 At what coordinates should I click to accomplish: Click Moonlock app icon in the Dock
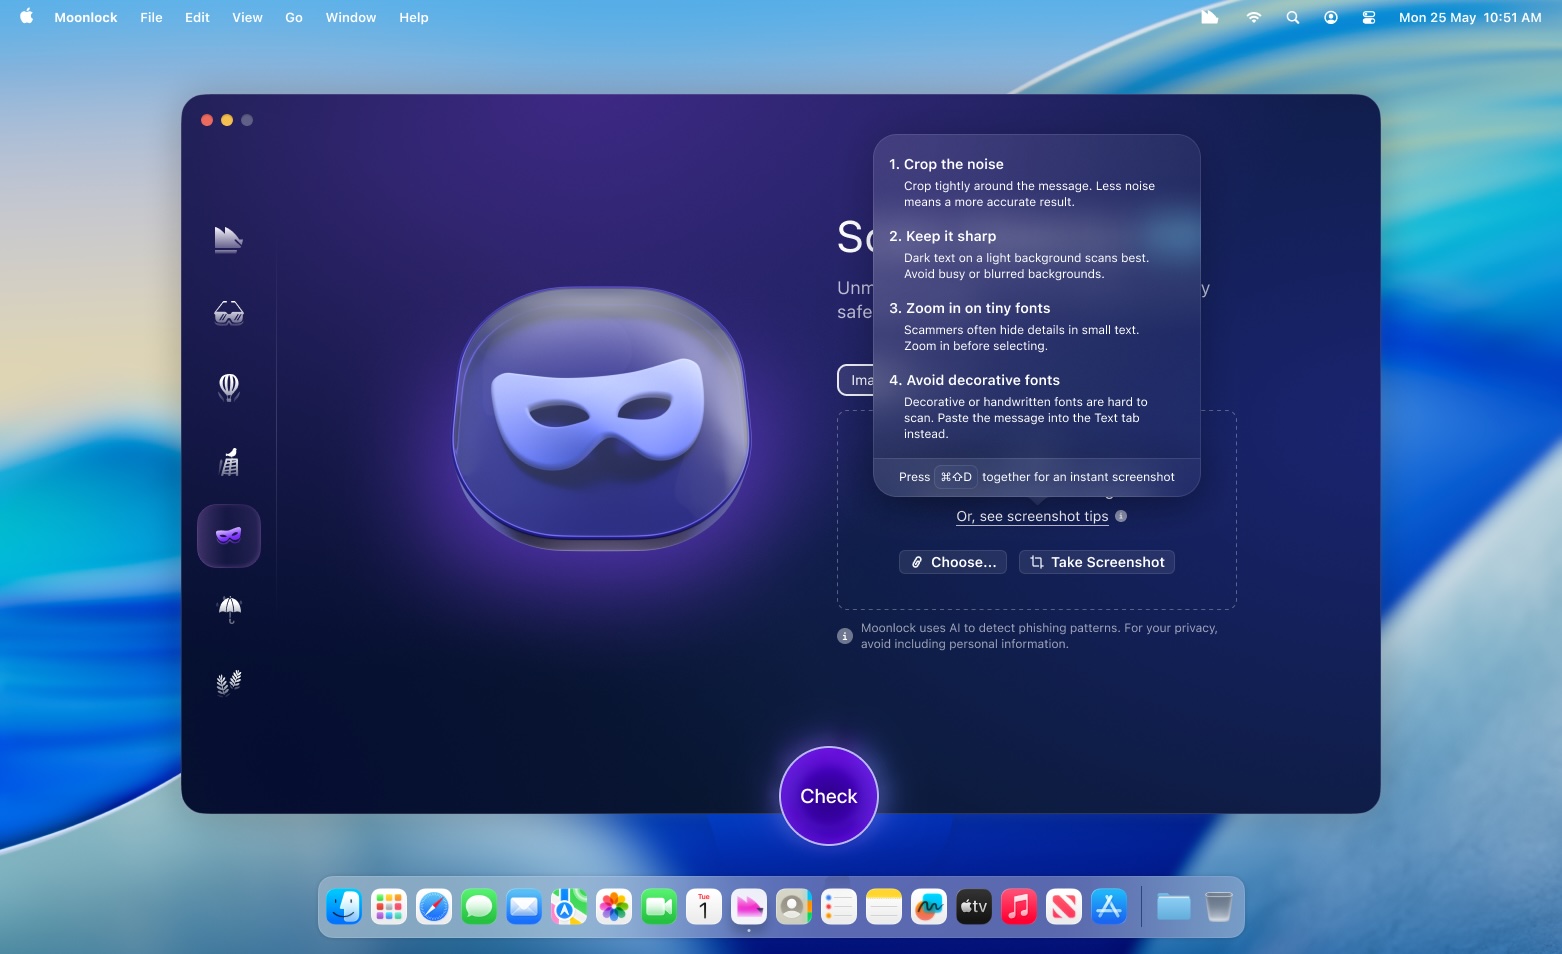749,907
